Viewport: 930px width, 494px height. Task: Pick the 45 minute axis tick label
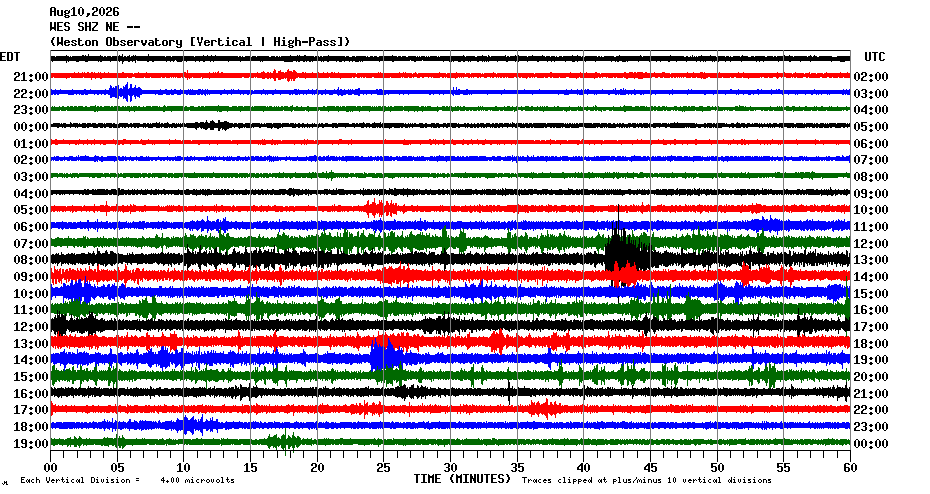click(651, 468)
